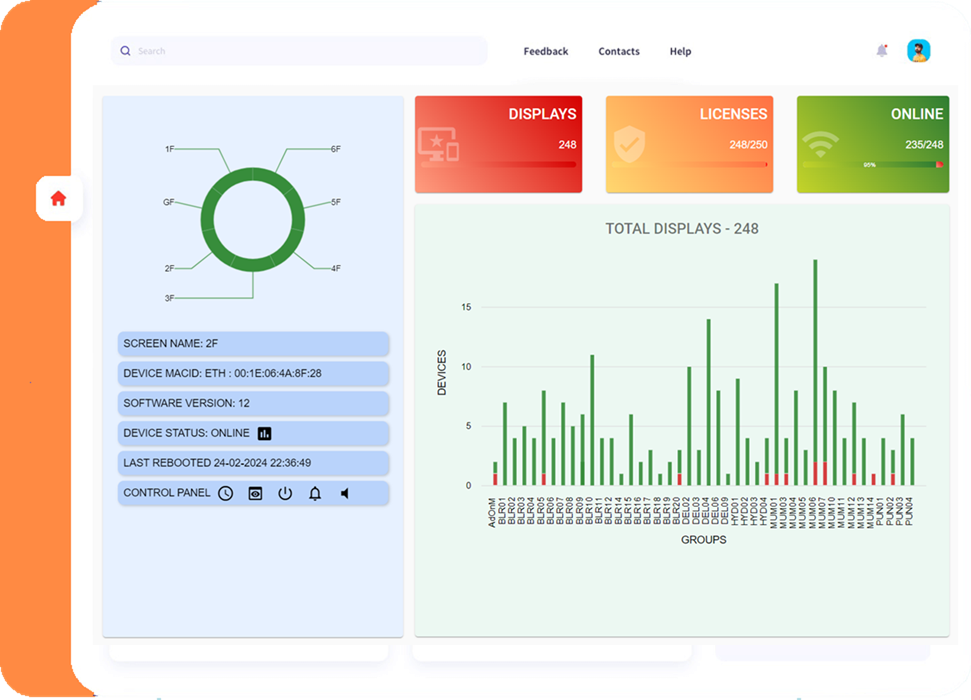
Task: Select the orange LICENSES summary card
Action: pos(689,144)
